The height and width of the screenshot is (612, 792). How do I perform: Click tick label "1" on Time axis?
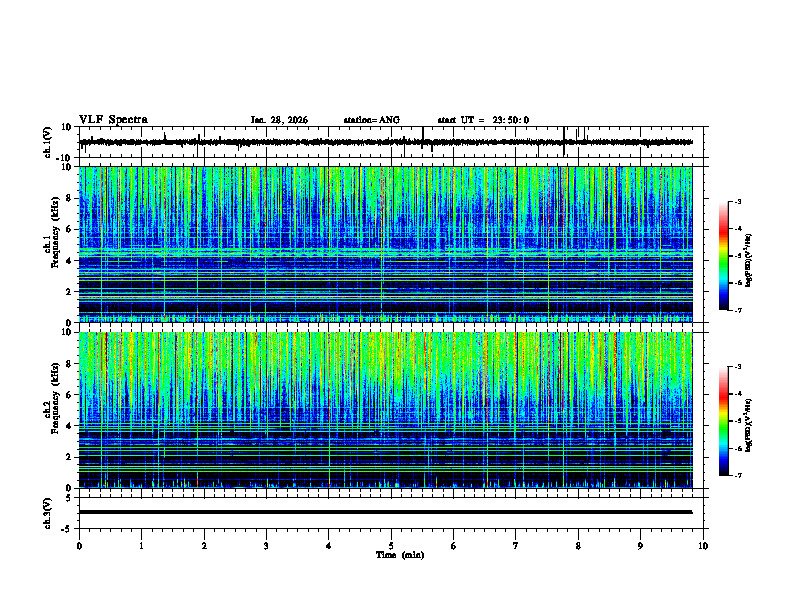coord(141,546)
